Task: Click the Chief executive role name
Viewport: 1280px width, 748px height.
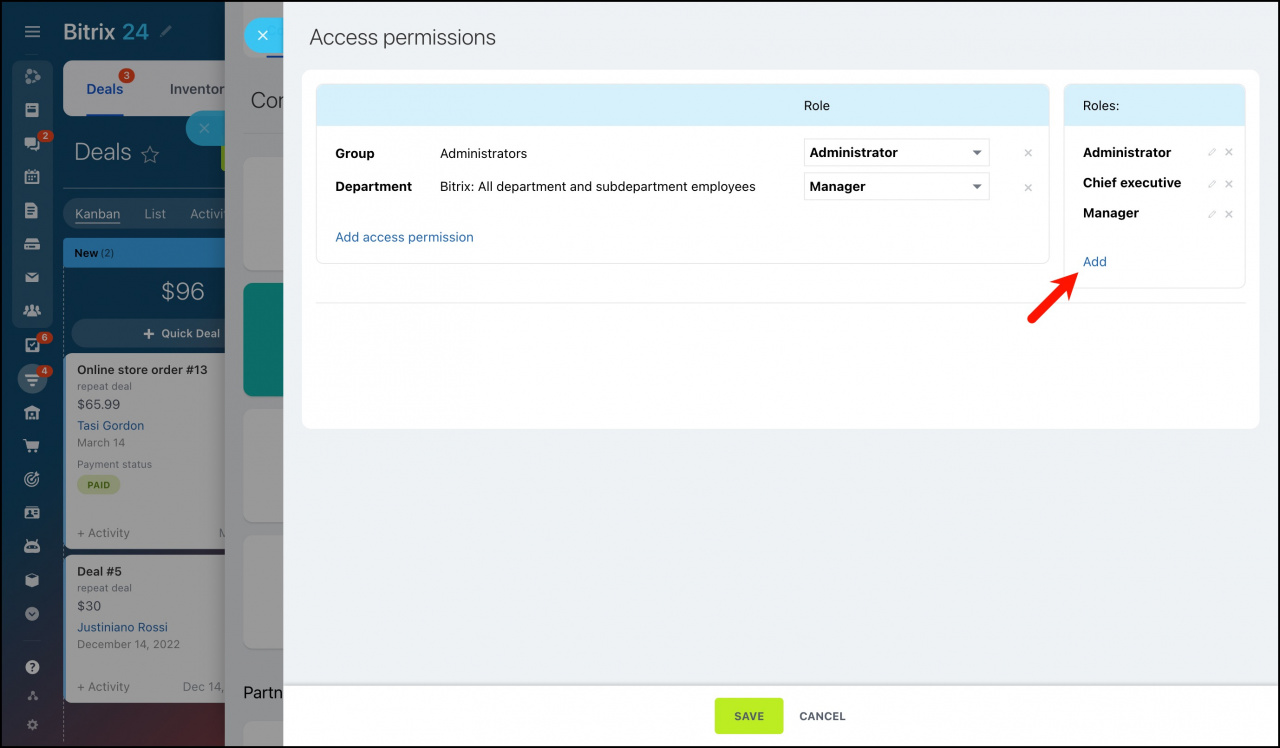Action: 1132,183
